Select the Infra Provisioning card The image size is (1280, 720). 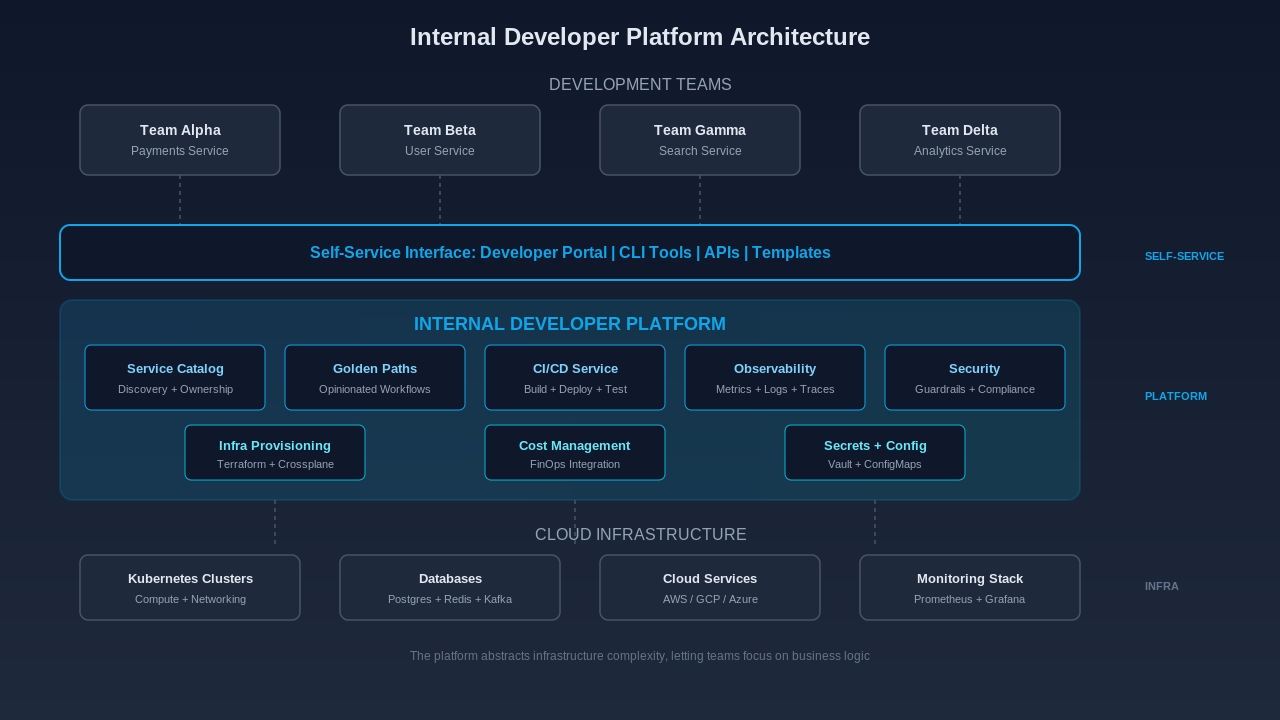click(x=275, y=453)
